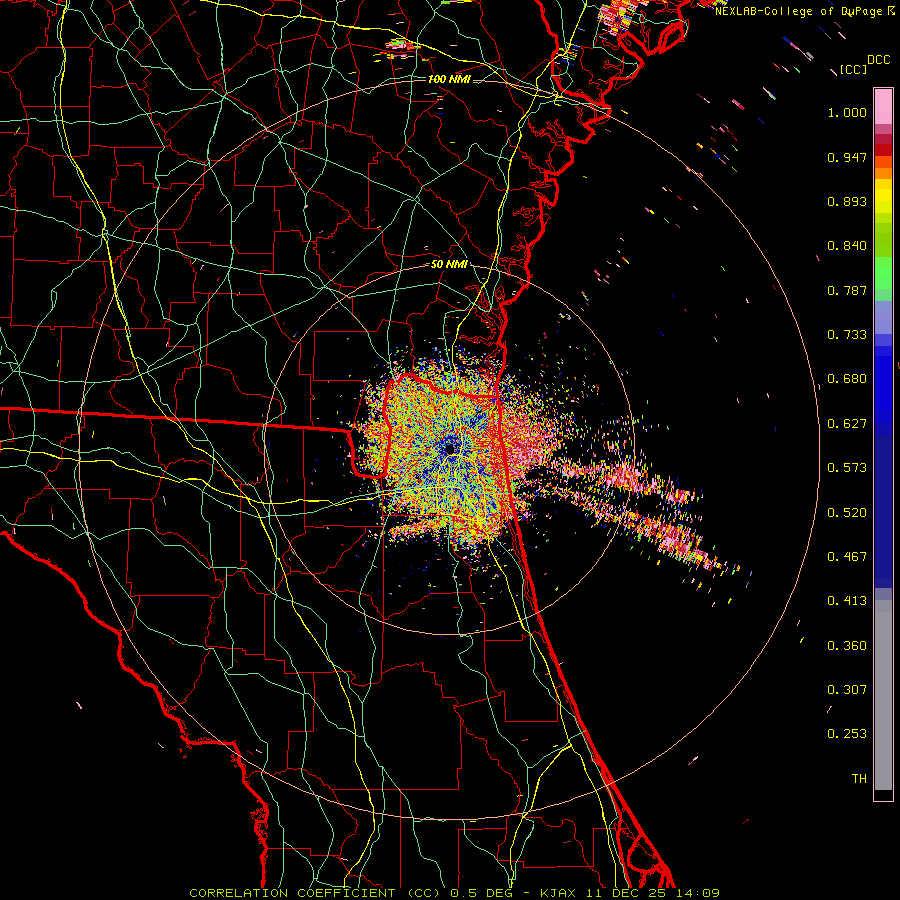The width and height of the screenshot is (900, 900).
Task: Click the 0.680 scale value
Action: tap(847, 379)
